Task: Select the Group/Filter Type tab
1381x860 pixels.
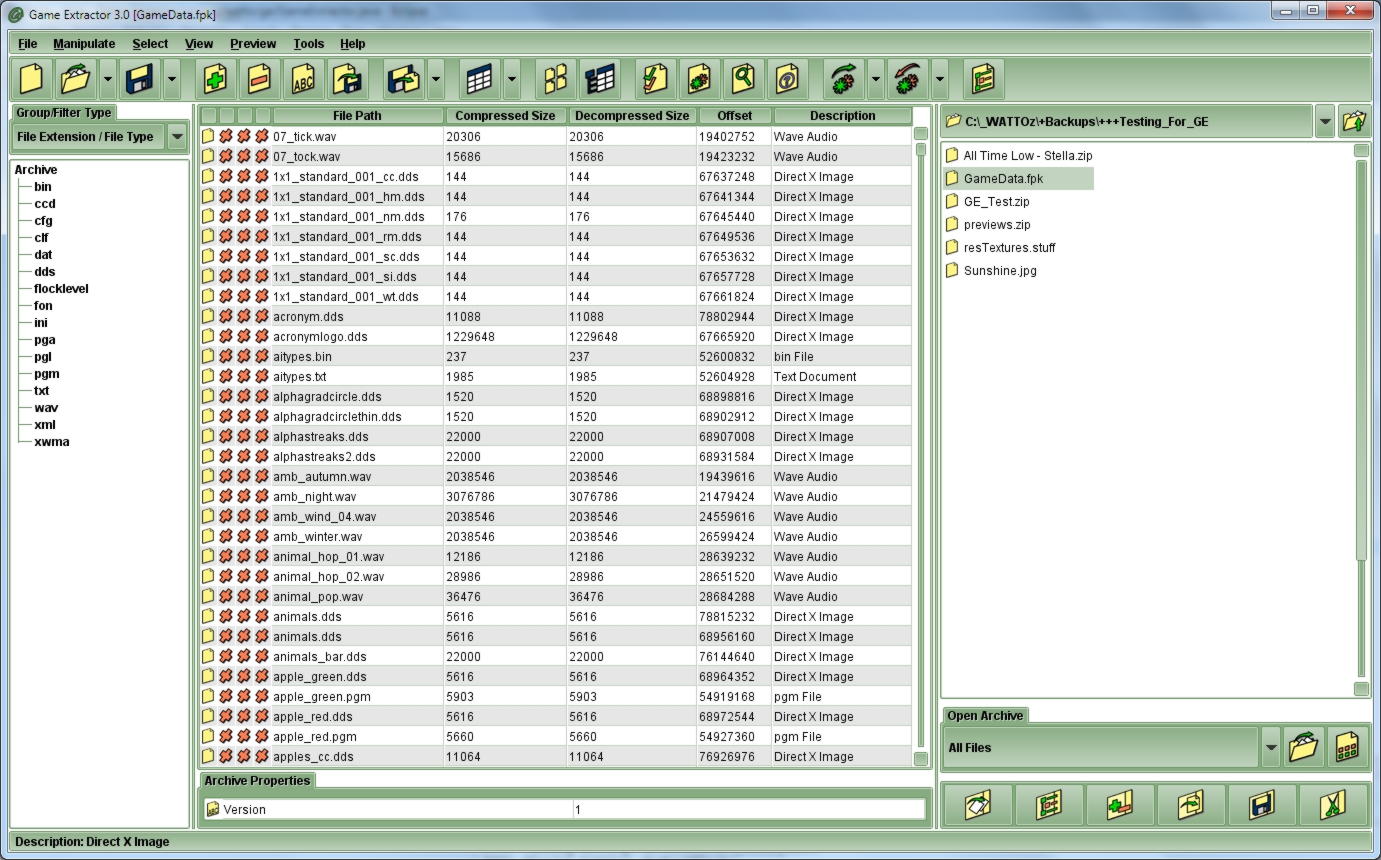Action: point(64,112)
